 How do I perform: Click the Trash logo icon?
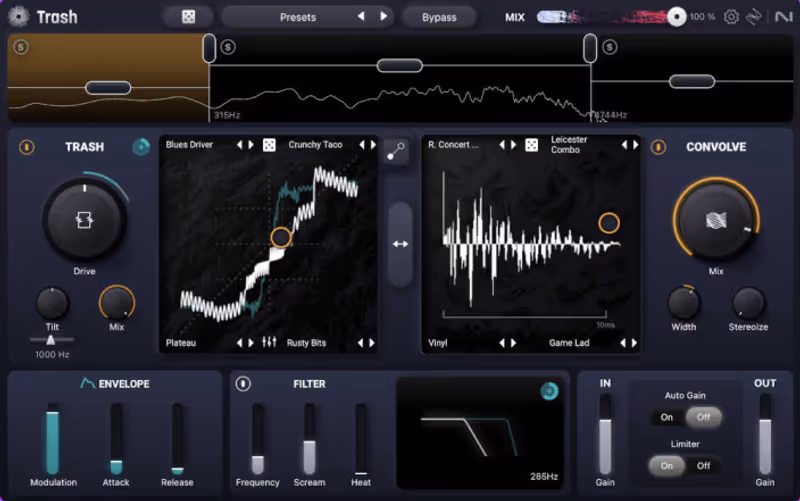19,16
